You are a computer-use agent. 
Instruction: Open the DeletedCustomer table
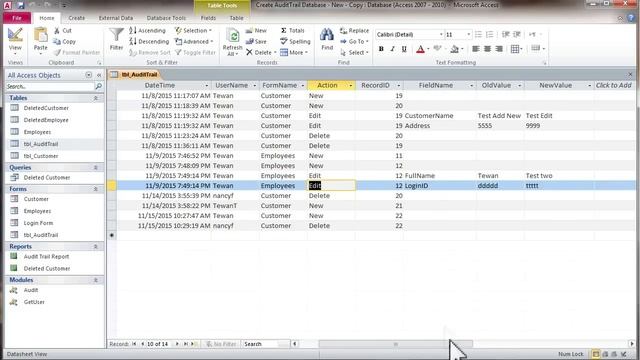pyautogui.click(x=46, y=108)
